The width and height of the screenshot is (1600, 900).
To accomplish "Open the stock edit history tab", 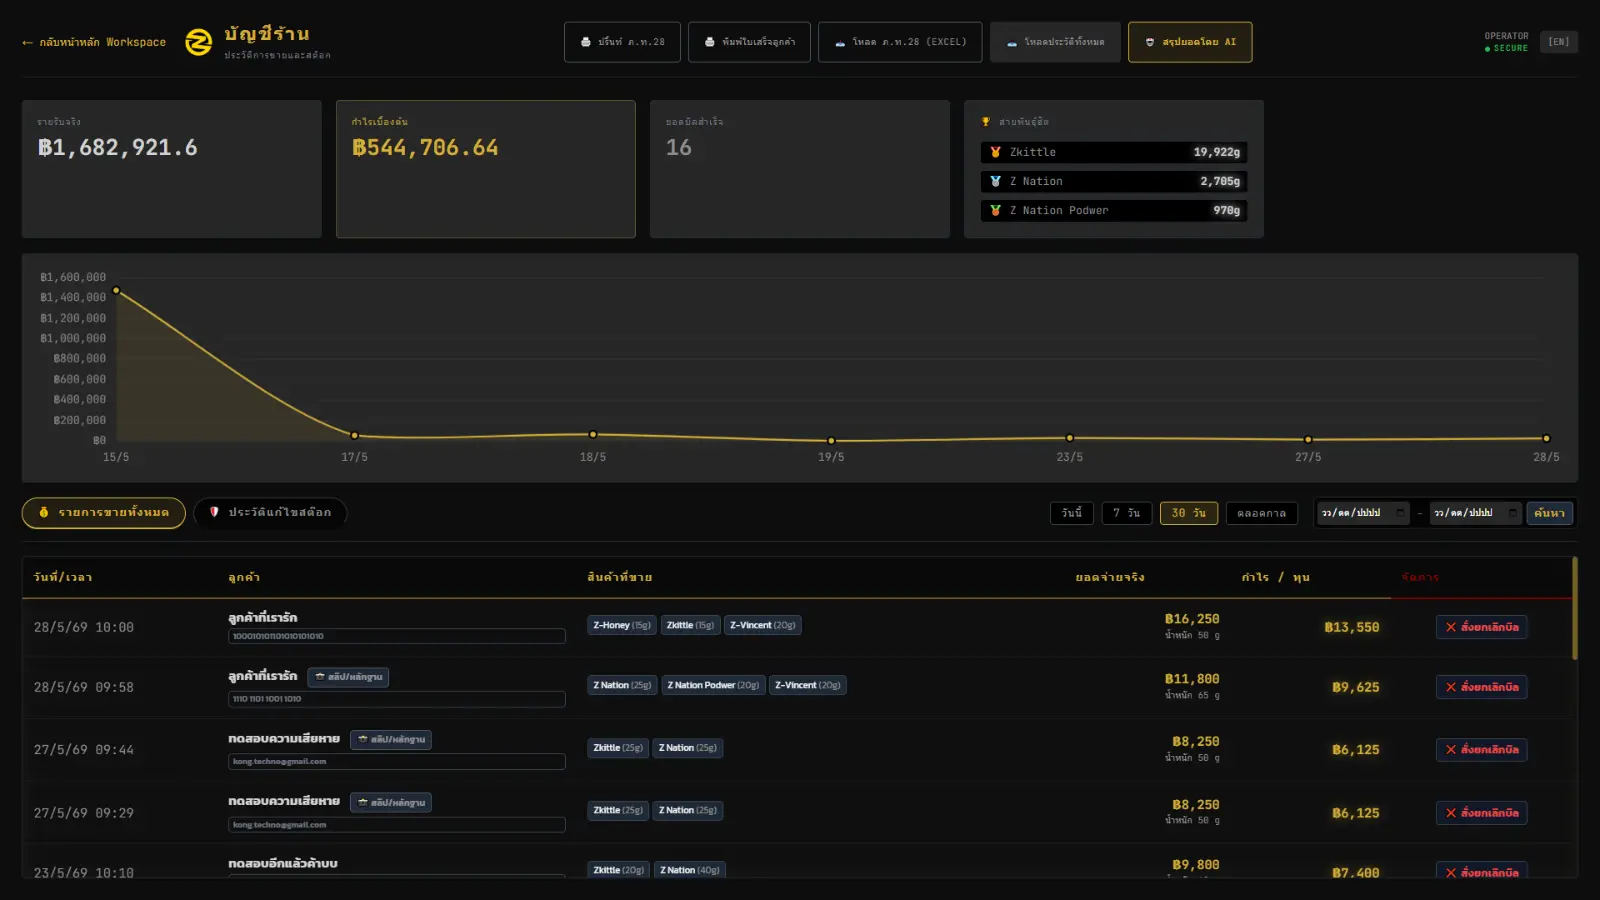I will coord(270,513).
